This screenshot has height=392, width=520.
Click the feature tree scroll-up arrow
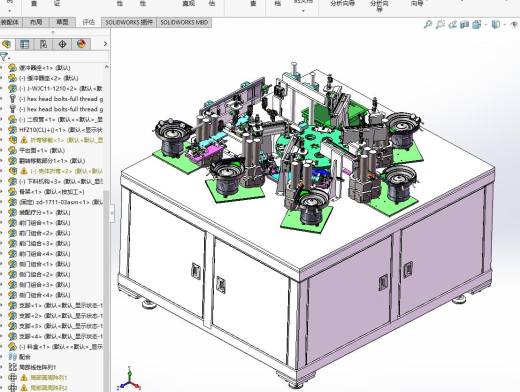106,67
